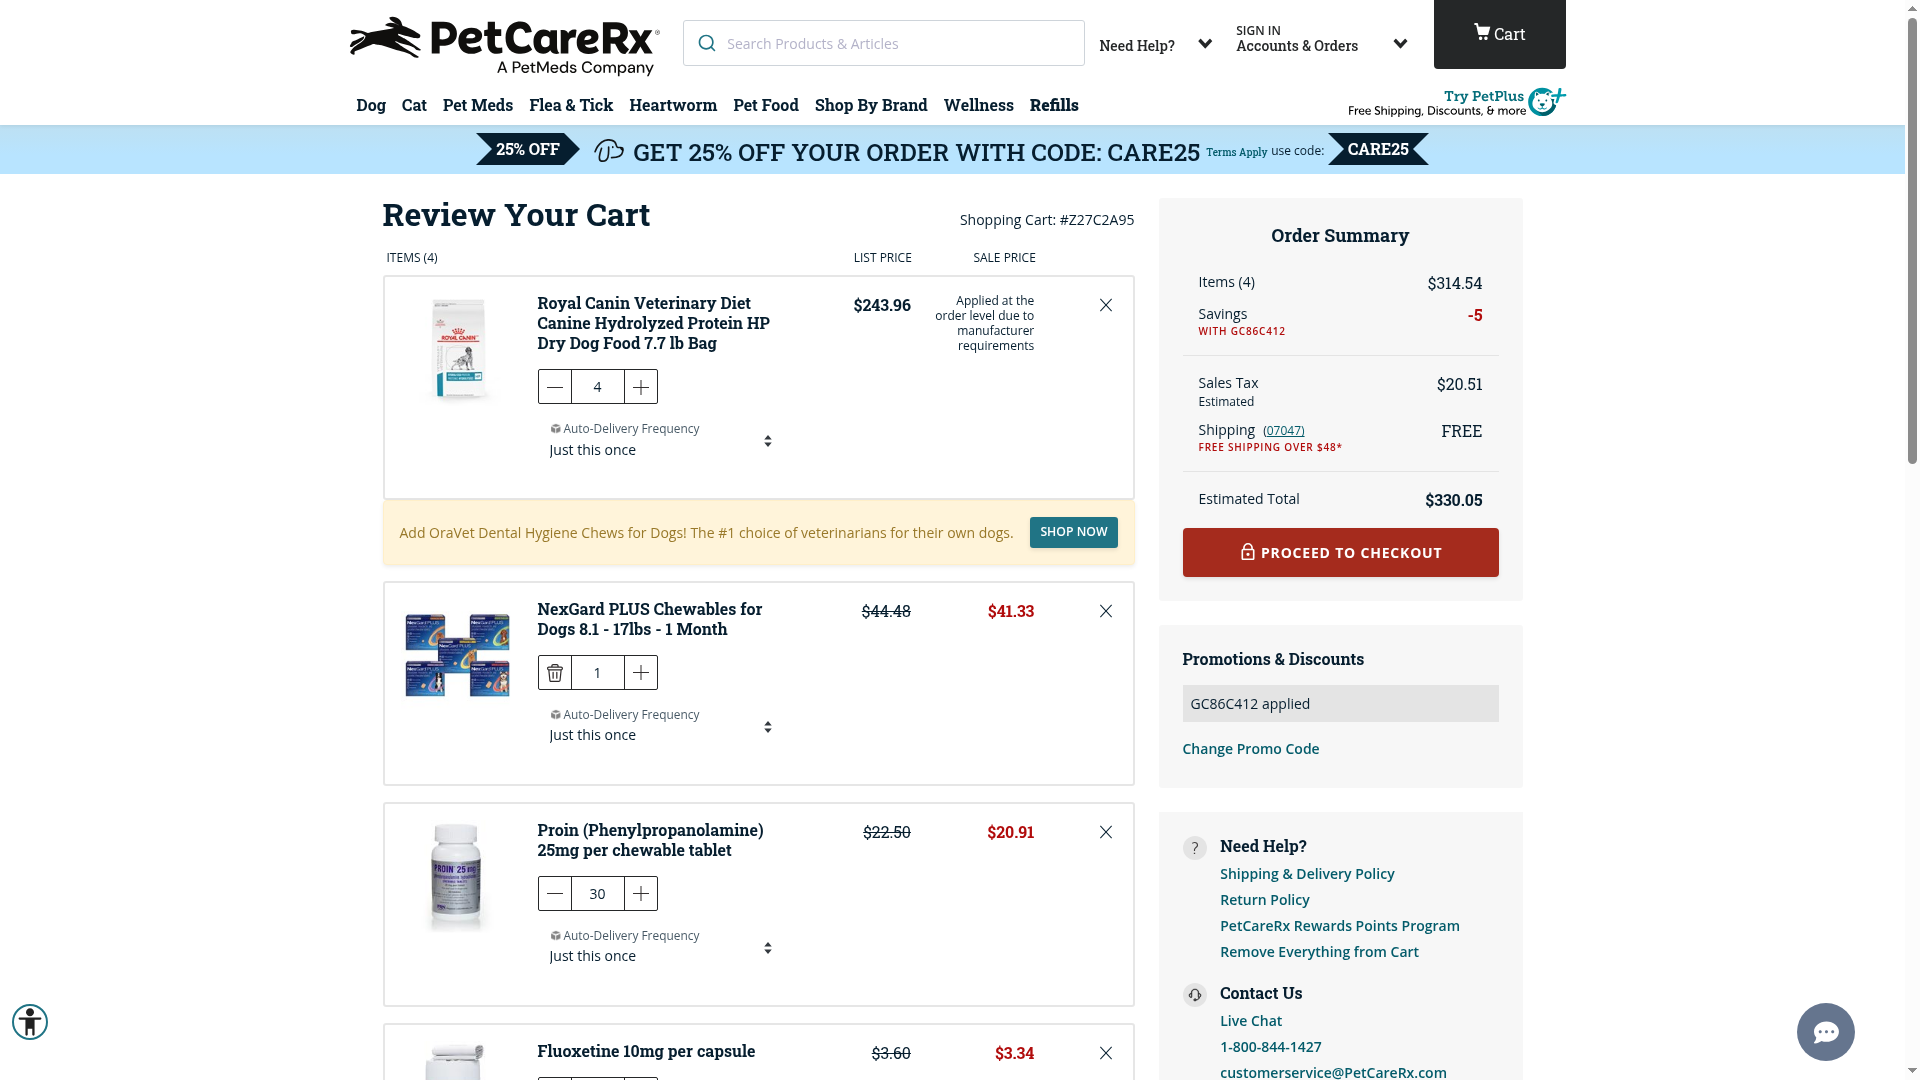Increase Proin tablet quantity with plus
This screenshot has width=1920, height=1080.
pyautogui.click(x=641, y=894)
